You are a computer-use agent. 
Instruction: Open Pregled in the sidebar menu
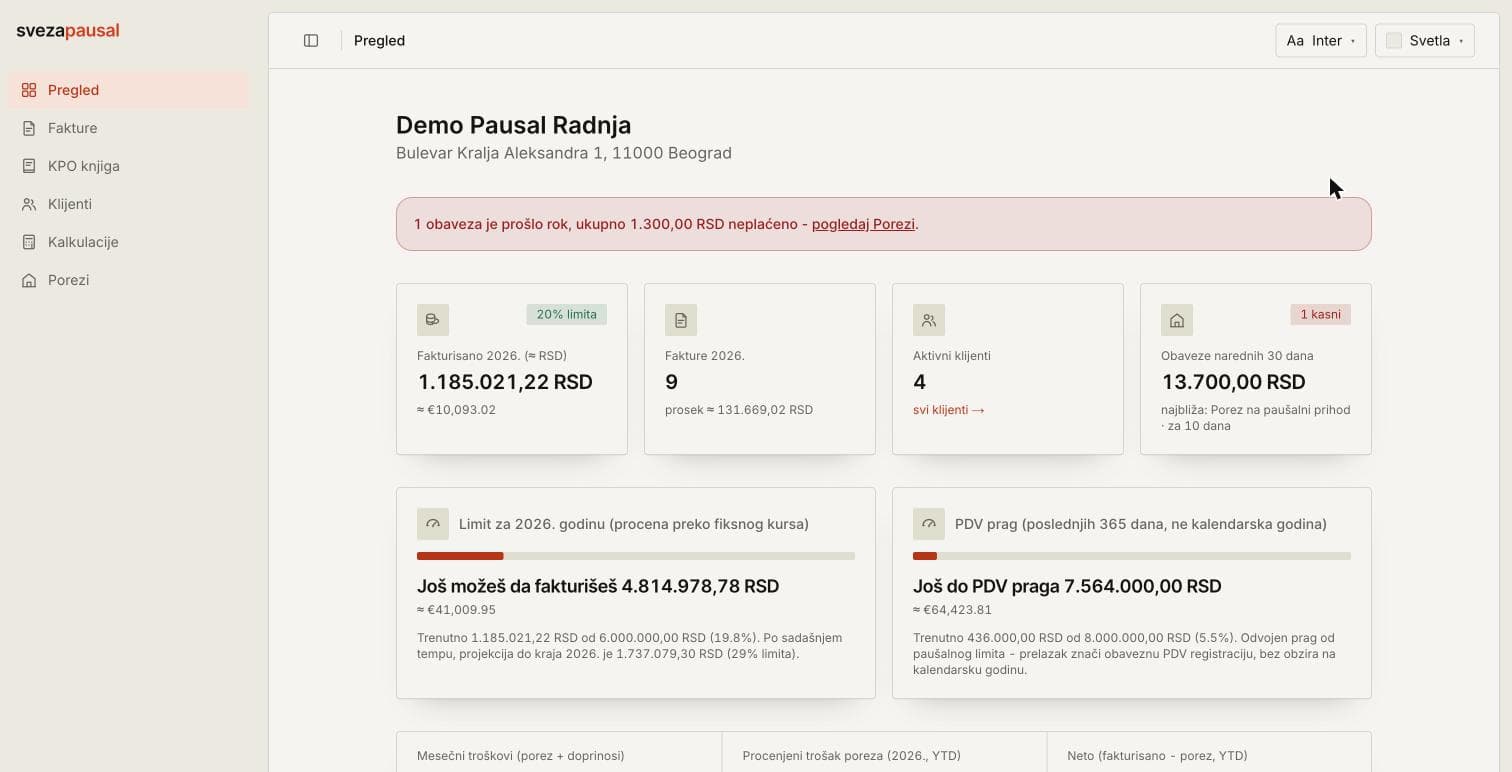pyautogui.click(x=128, y=90)
